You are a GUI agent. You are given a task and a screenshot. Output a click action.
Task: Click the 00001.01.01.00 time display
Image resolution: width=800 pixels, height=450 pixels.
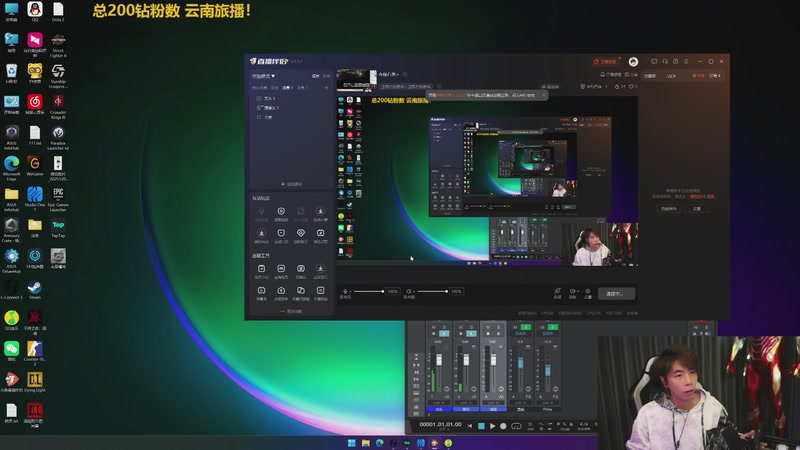click(x=440, y=424)
